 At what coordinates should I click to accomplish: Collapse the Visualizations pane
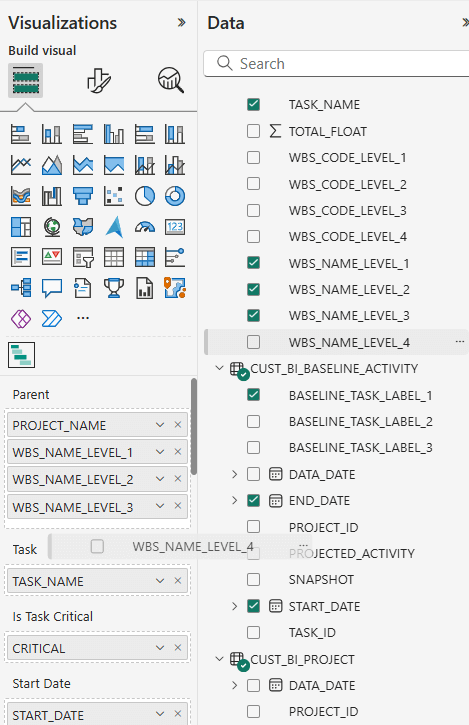[x=182, y=22]
